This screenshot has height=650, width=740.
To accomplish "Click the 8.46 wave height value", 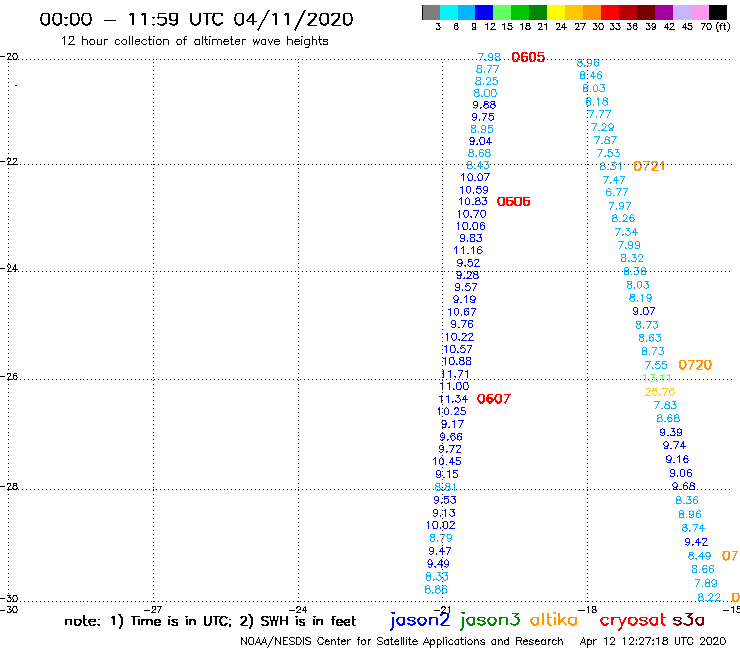I will click(x=591, y=75).
